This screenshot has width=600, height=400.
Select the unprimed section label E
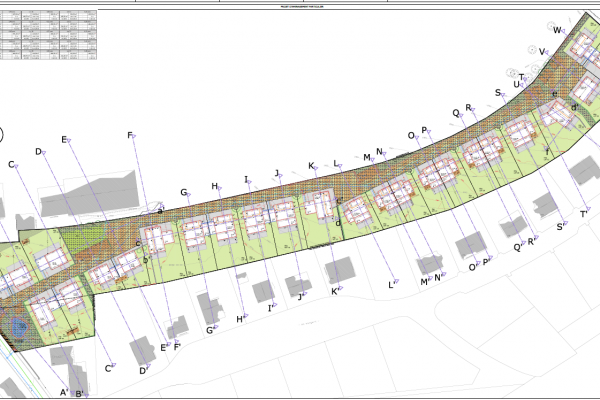[x=64, y=139]
